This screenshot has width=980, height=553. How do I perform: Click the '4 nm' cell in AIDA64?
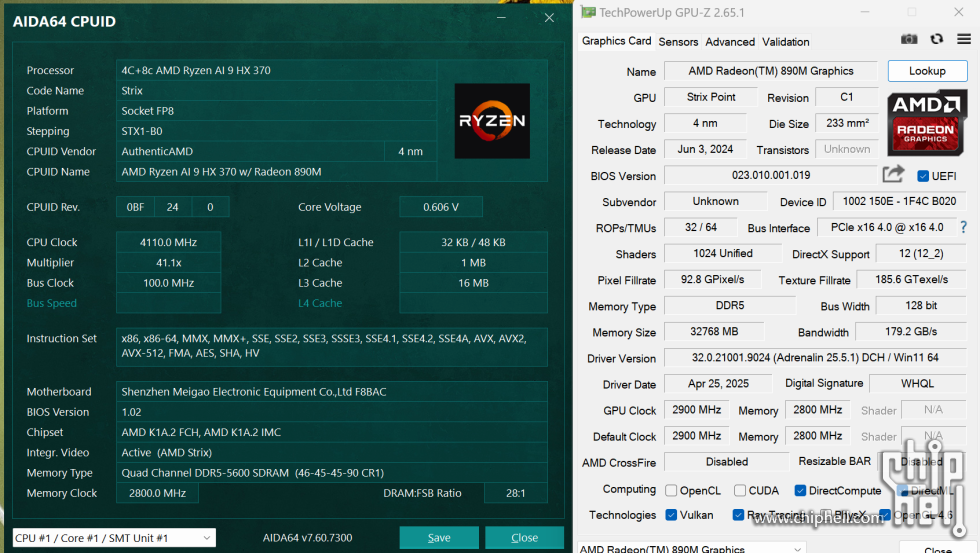(x=411, y=151)
